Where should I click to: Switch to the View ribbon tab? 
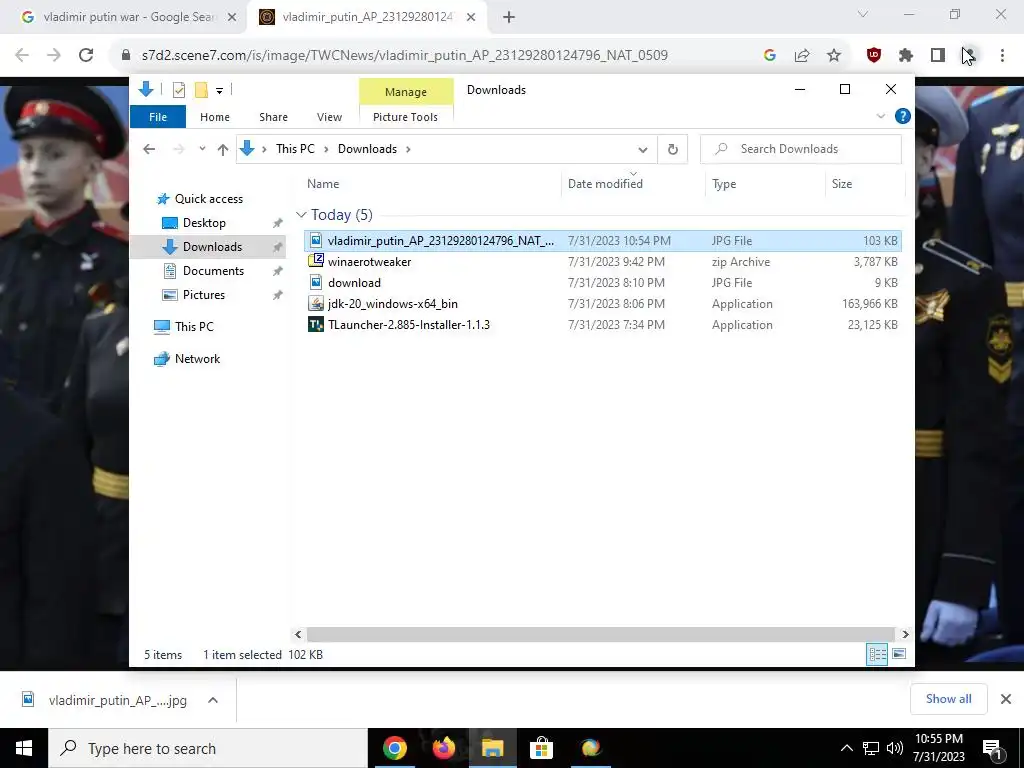pos(329,117)
